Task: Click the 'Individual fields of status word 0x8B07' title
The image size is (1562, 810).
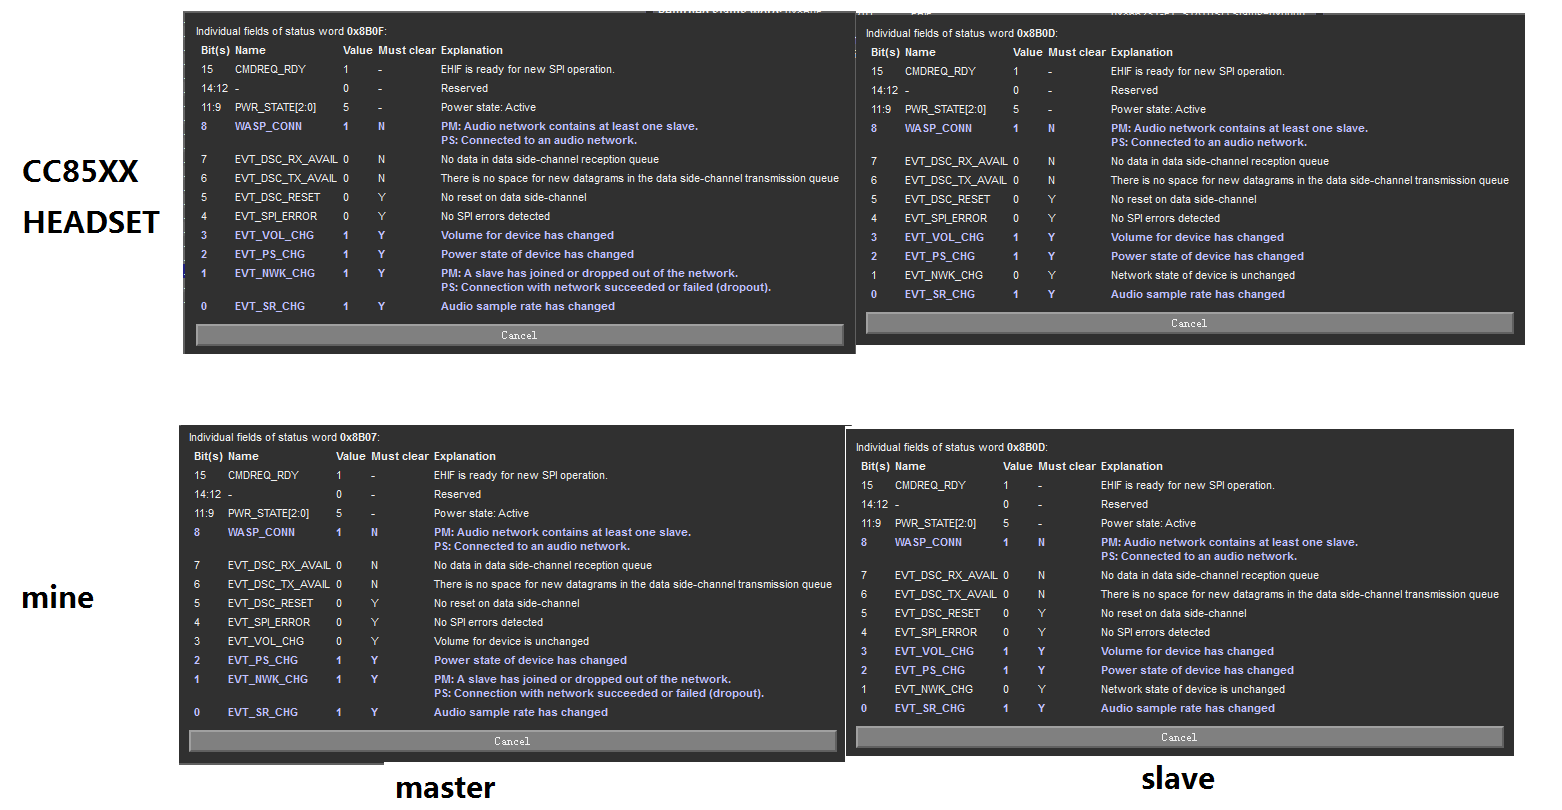Action: coord(284,438)
